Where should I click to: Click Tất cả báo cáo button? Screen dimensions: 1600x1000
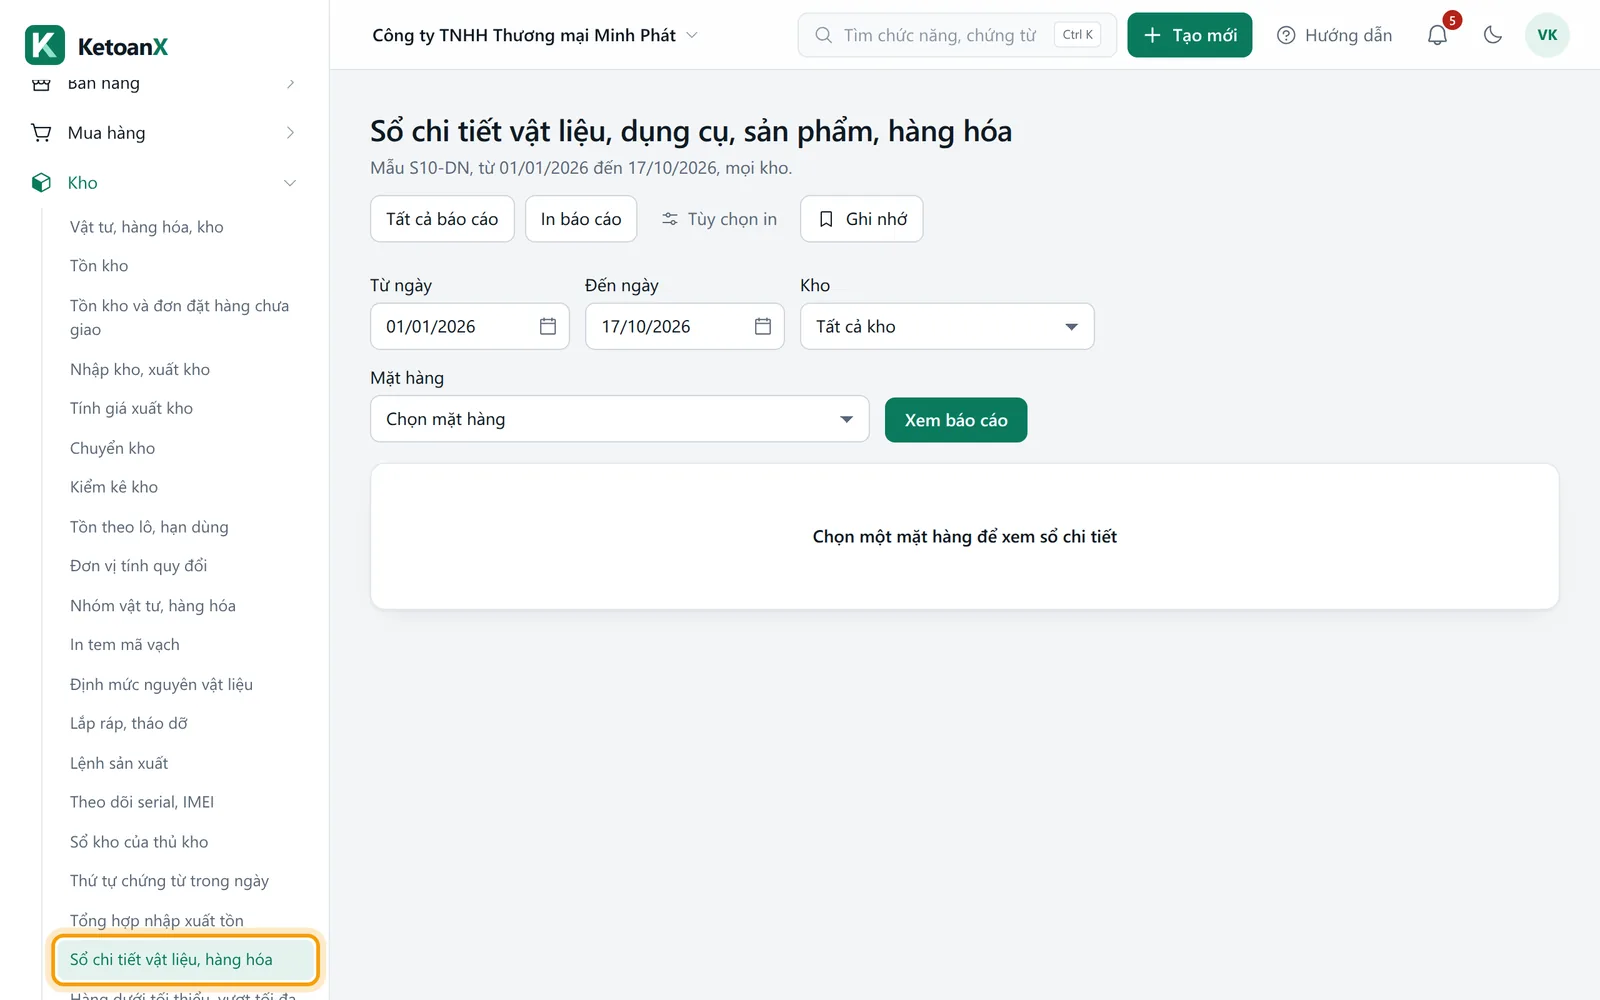point(442,219)
